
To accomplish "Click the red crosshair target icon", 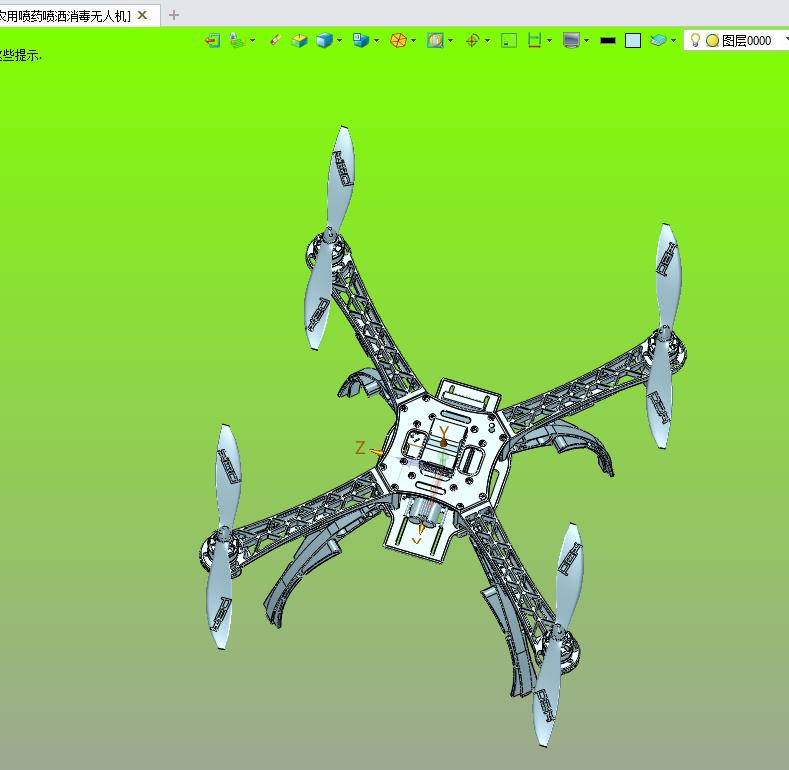I will point(472,40).
